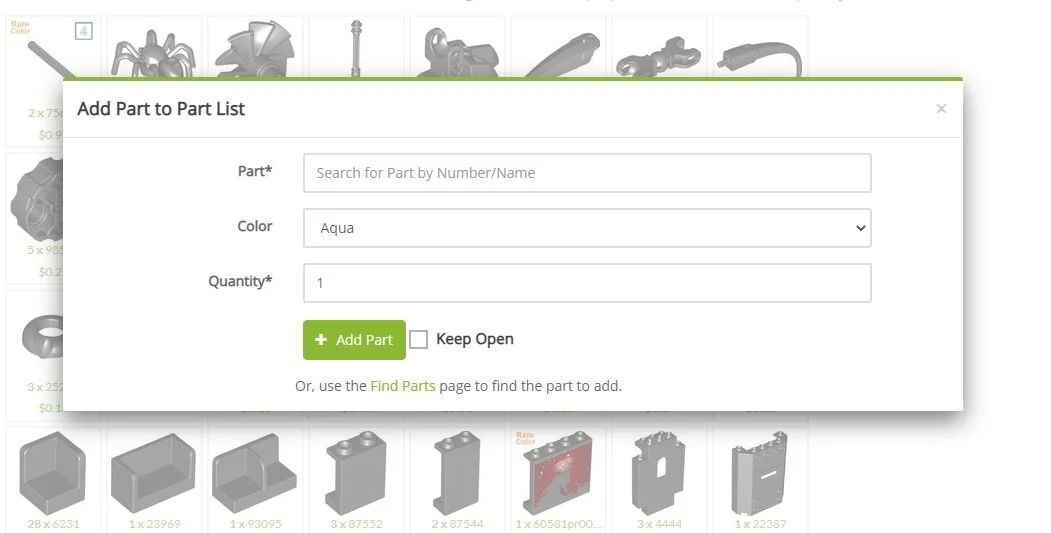The height and width of the screenshot is (533, 1051).
Task: Click the Quantity input field
Action: click(587, 283)
